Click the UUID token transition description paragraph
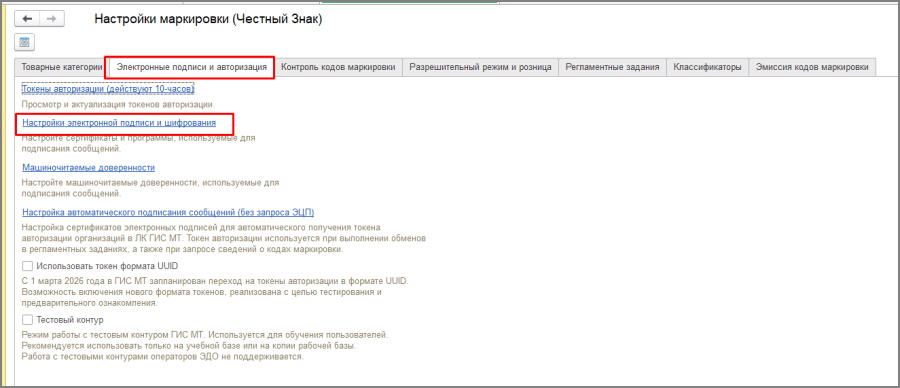 click(215, 292)
